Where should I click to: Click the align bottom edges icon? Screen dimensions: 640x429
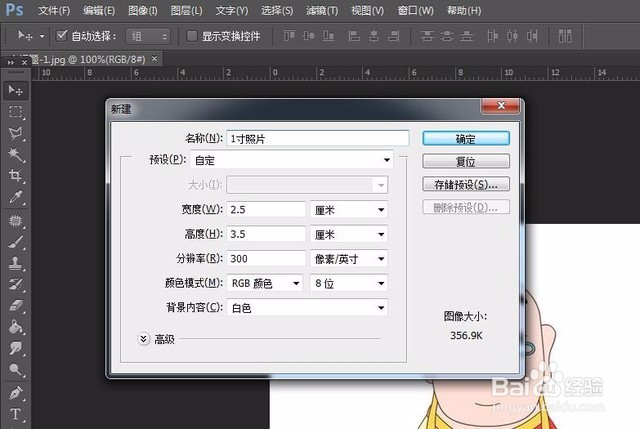329,36
